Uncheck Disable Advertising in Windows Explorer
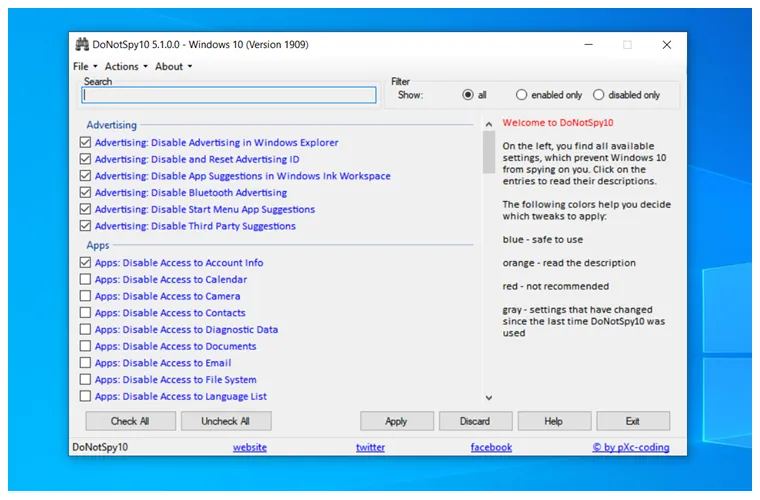The image size is (760, 500). 85,142
